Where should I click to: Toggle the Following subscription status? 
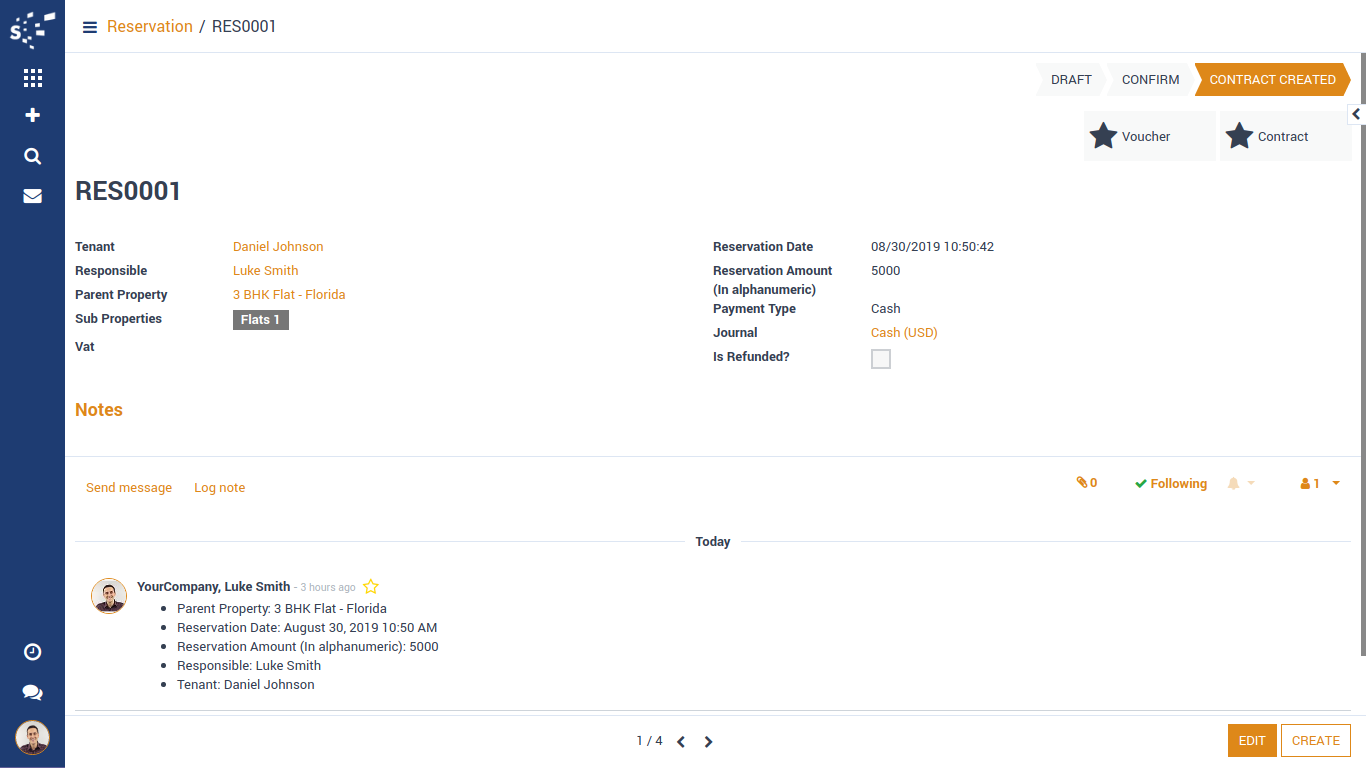[x=1171, y=484]
